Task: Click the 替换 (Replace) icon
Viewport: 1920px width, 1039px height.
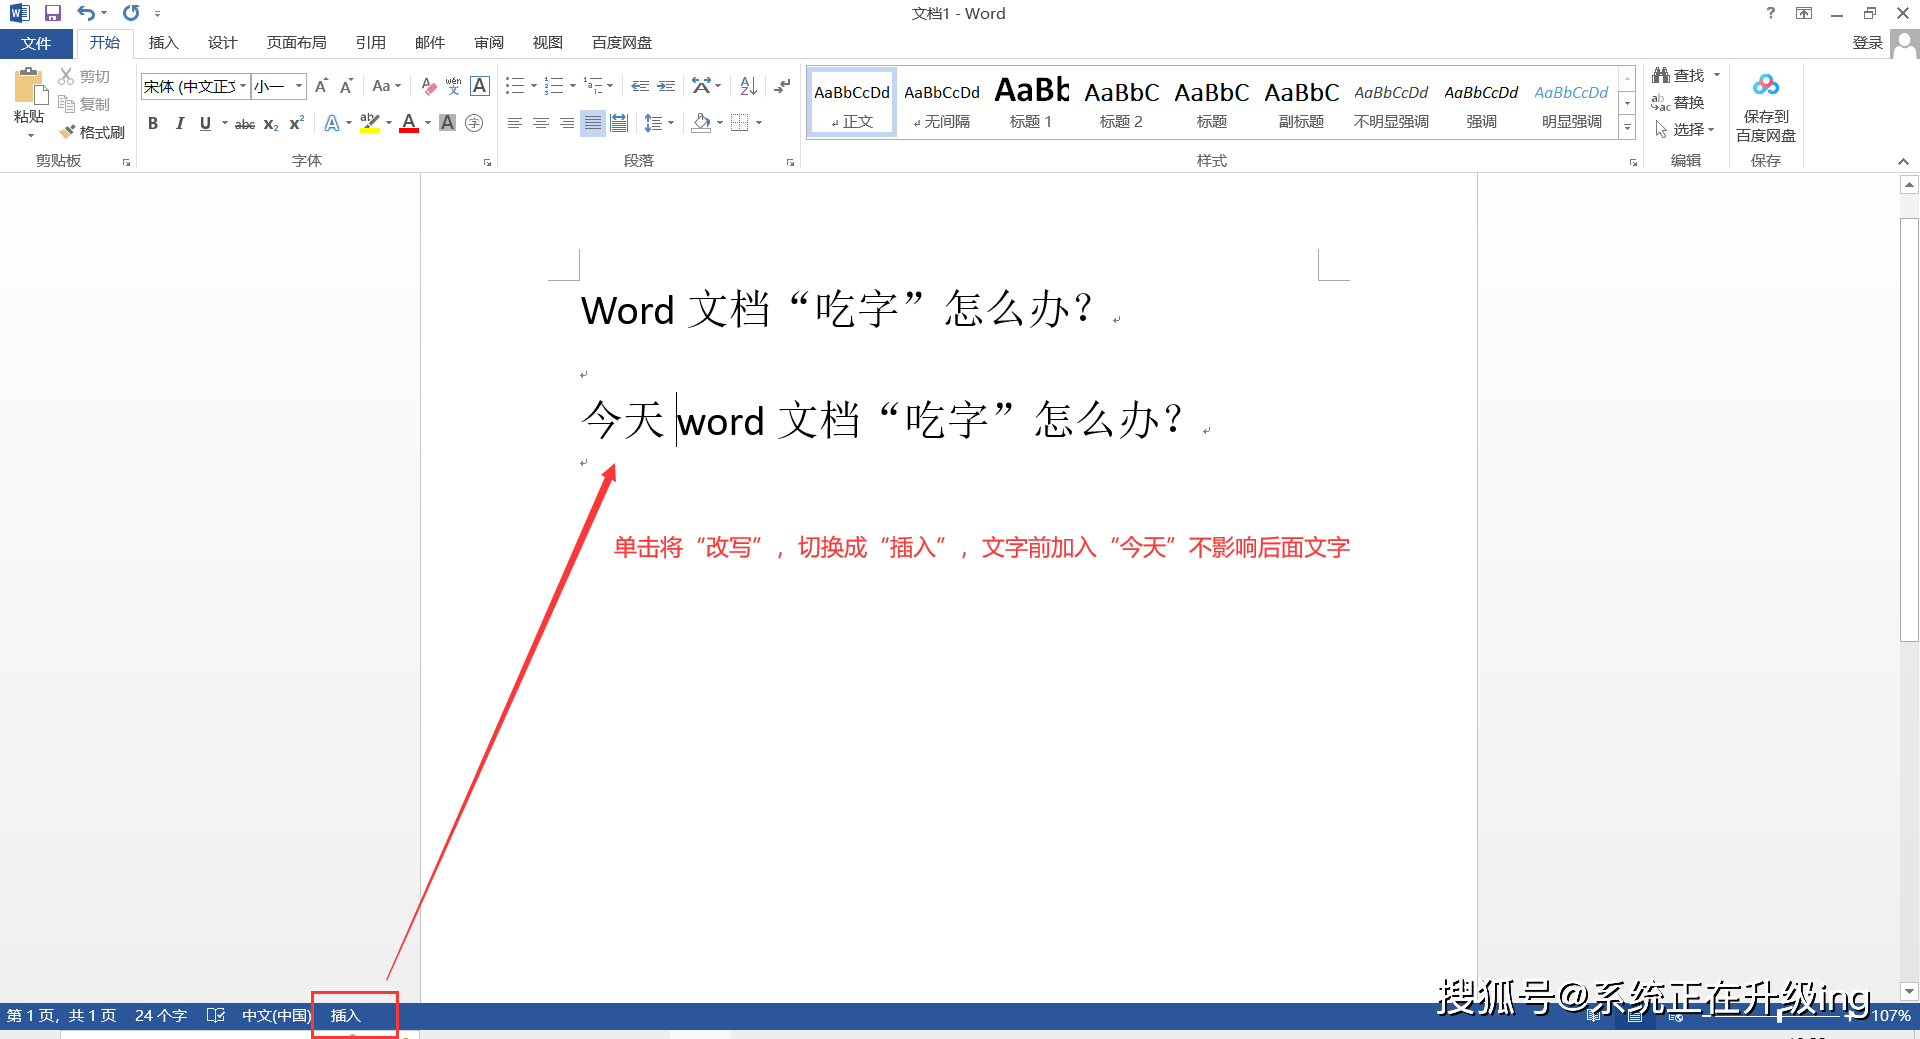Action: pyautogui.click(x=1686, y=102)
